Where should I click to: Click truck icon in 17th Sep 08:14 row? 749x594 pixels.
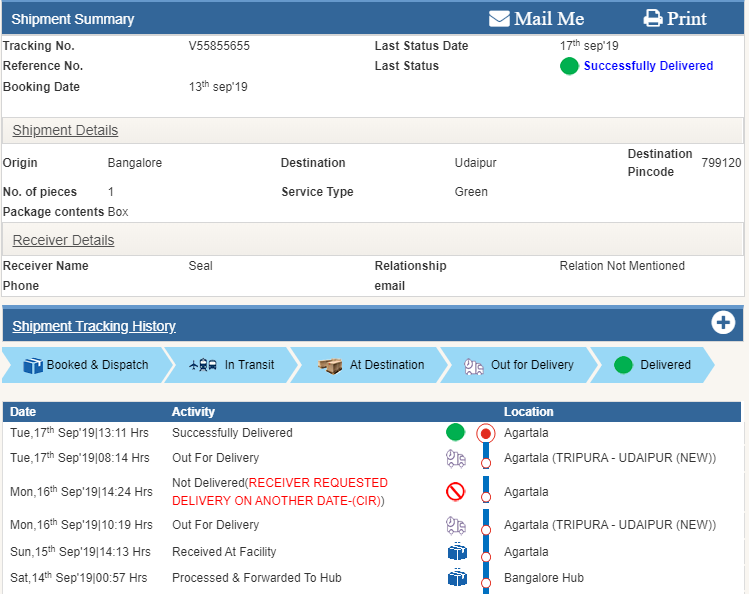coord(456,458)
